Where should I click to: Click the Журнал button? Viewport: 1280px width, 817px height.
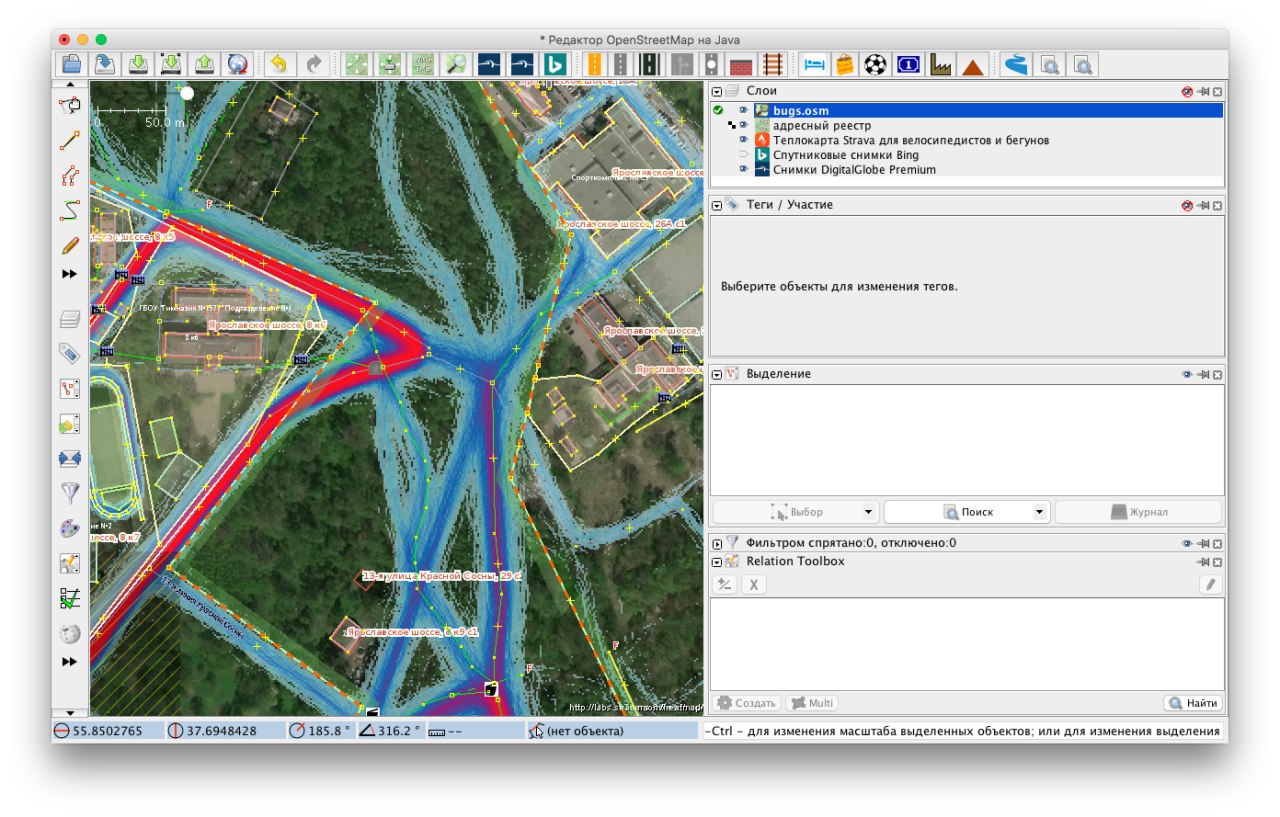click(x=1139, y=512)
